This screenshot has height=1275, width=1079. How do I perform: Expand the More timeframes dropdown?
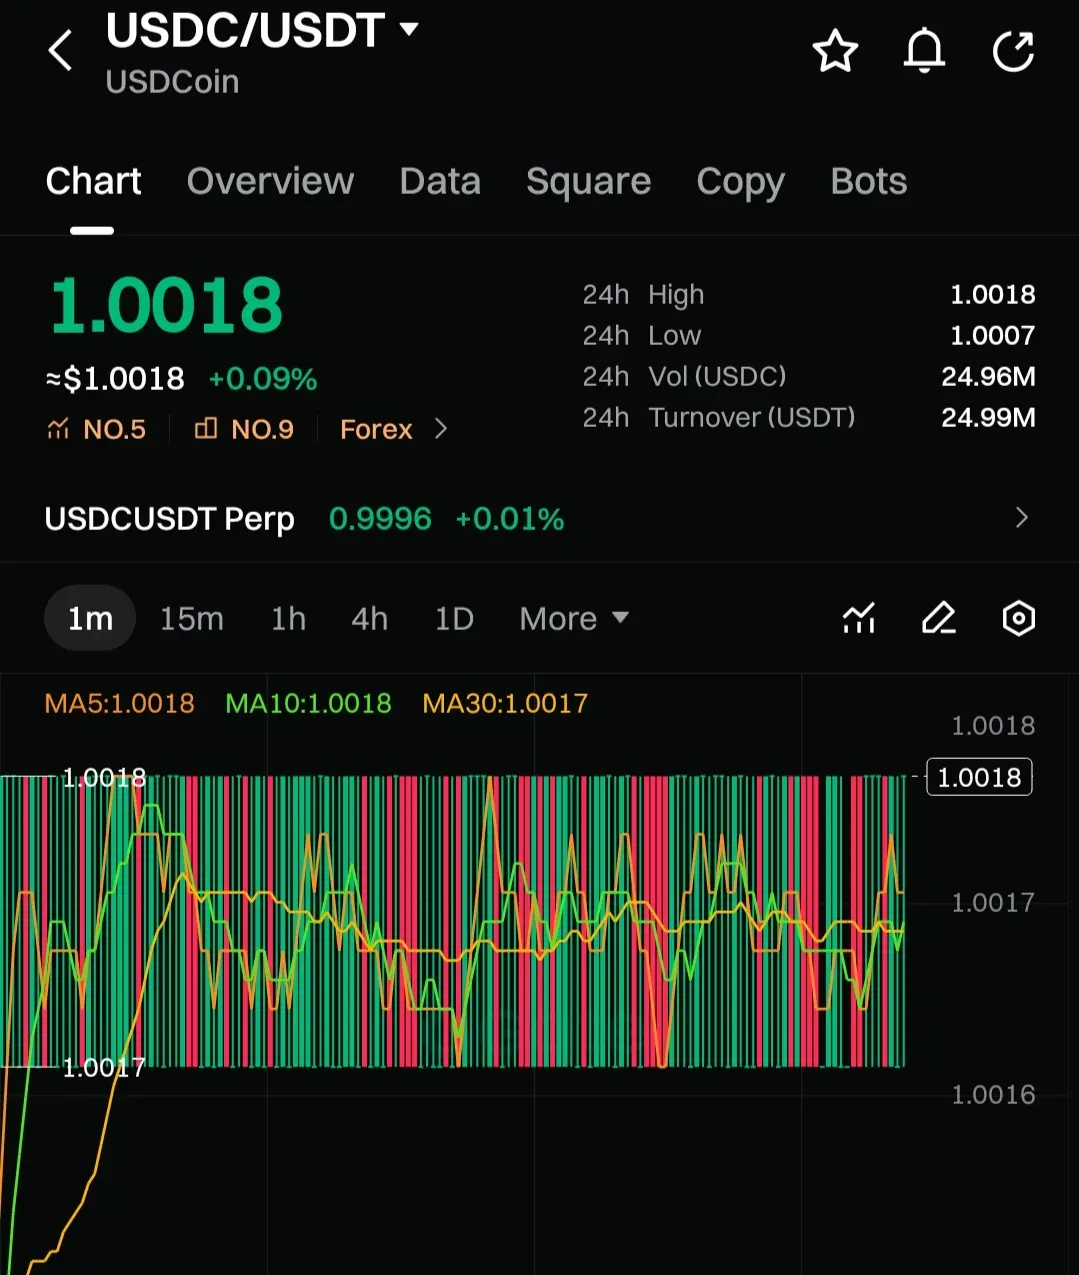click(x=574, y=619)
